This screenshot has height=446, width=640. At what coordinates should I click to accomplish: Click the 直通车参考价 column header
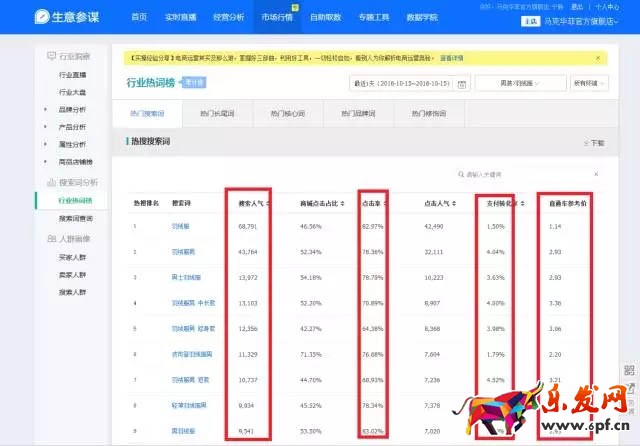point(567,203)
